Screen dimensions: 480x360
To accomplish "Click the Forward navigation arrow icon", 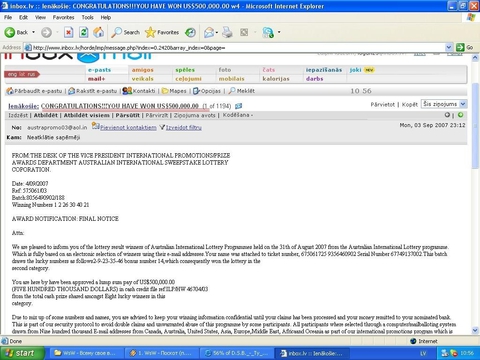I will (x=46, y=32).
